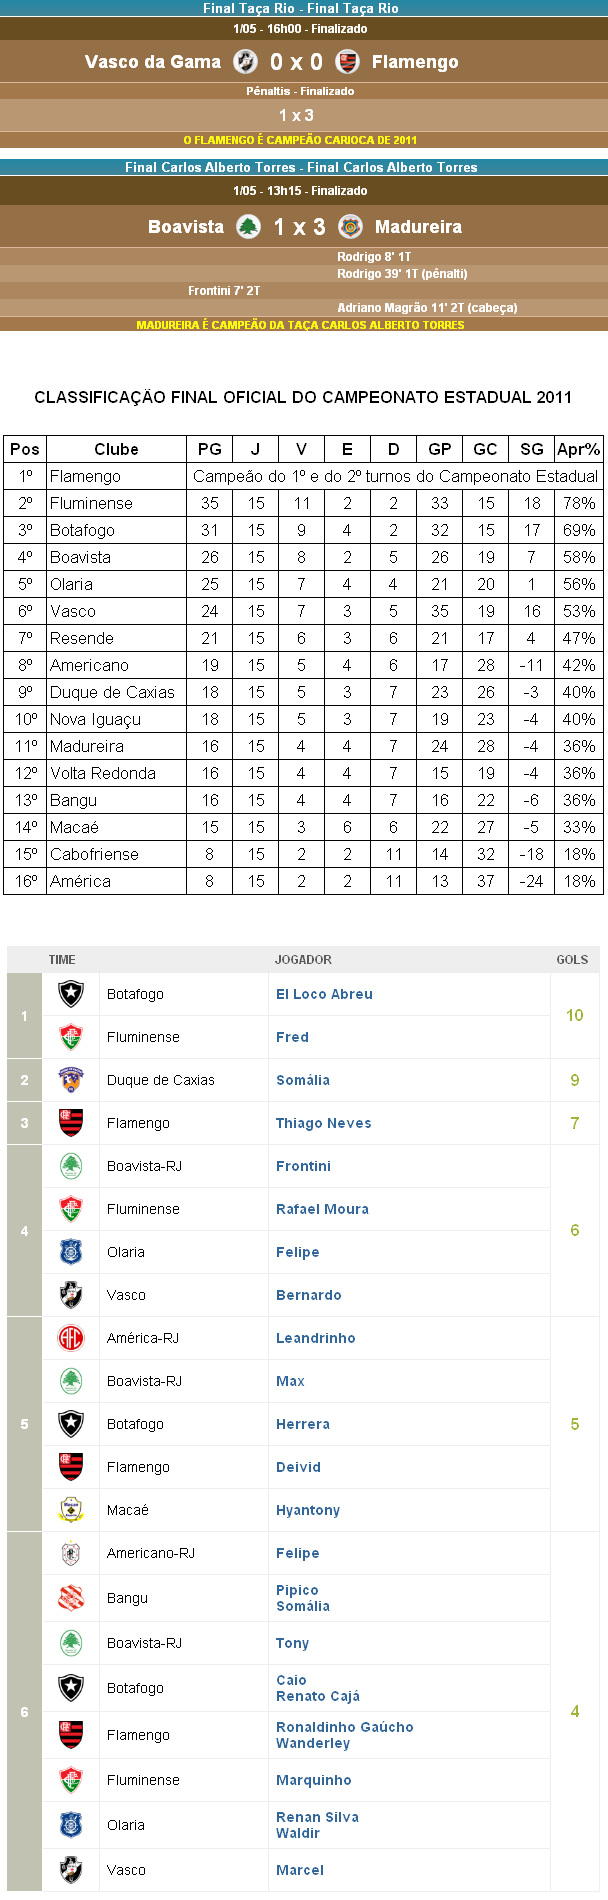Click the Apr% column header
Viewport: 608px width, 1900px height.
[578, 449]
